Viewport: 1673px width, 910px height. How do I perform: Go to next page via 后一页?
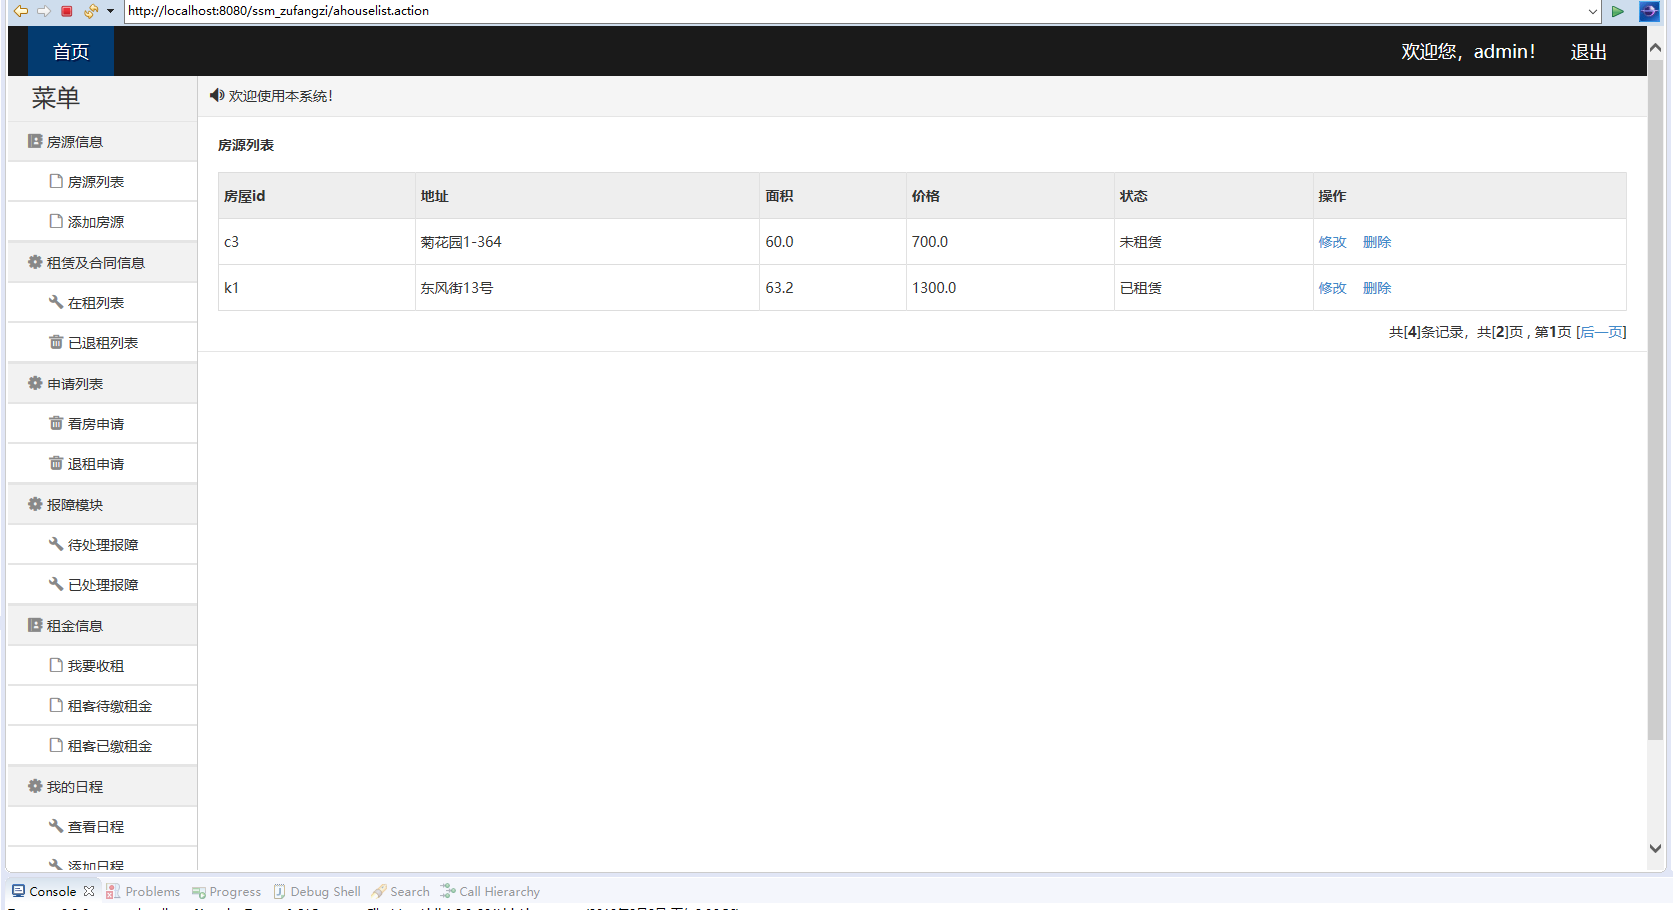[1601, 331]
